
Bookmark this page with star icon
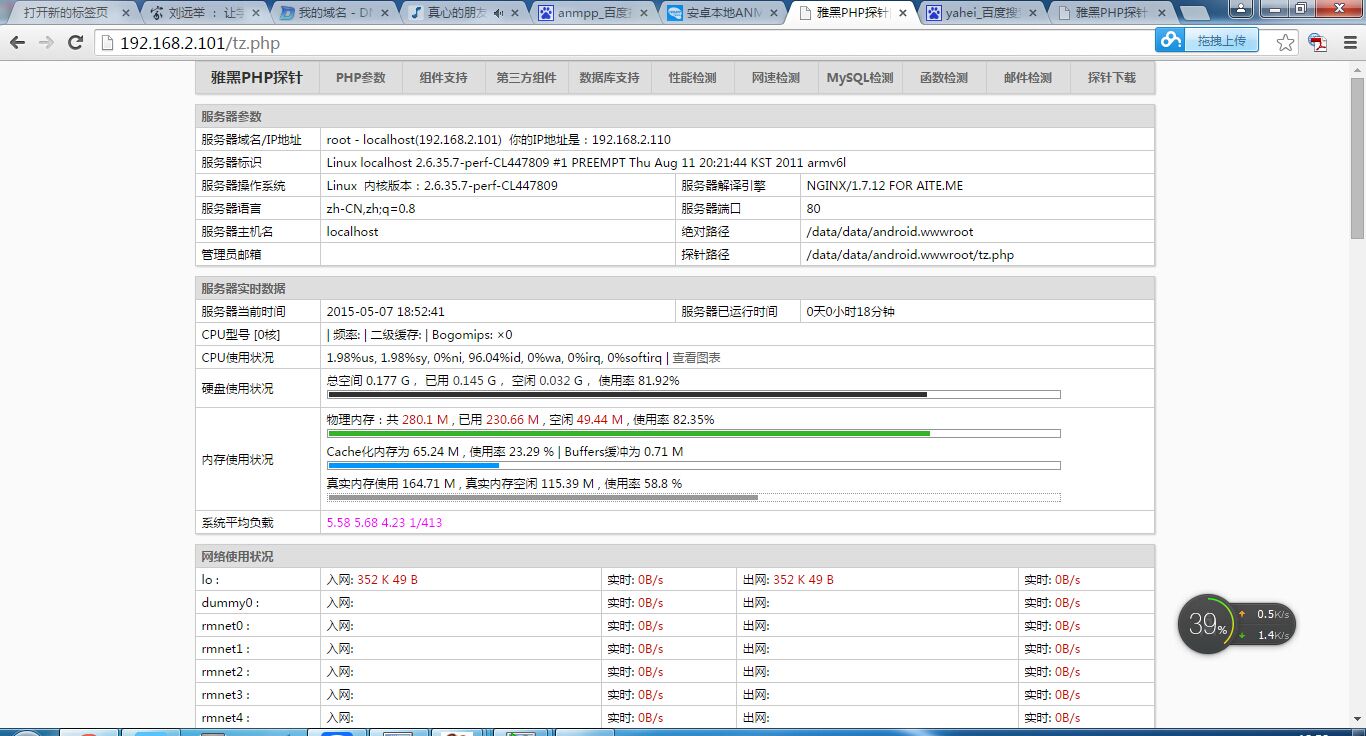click(1286, 43)
